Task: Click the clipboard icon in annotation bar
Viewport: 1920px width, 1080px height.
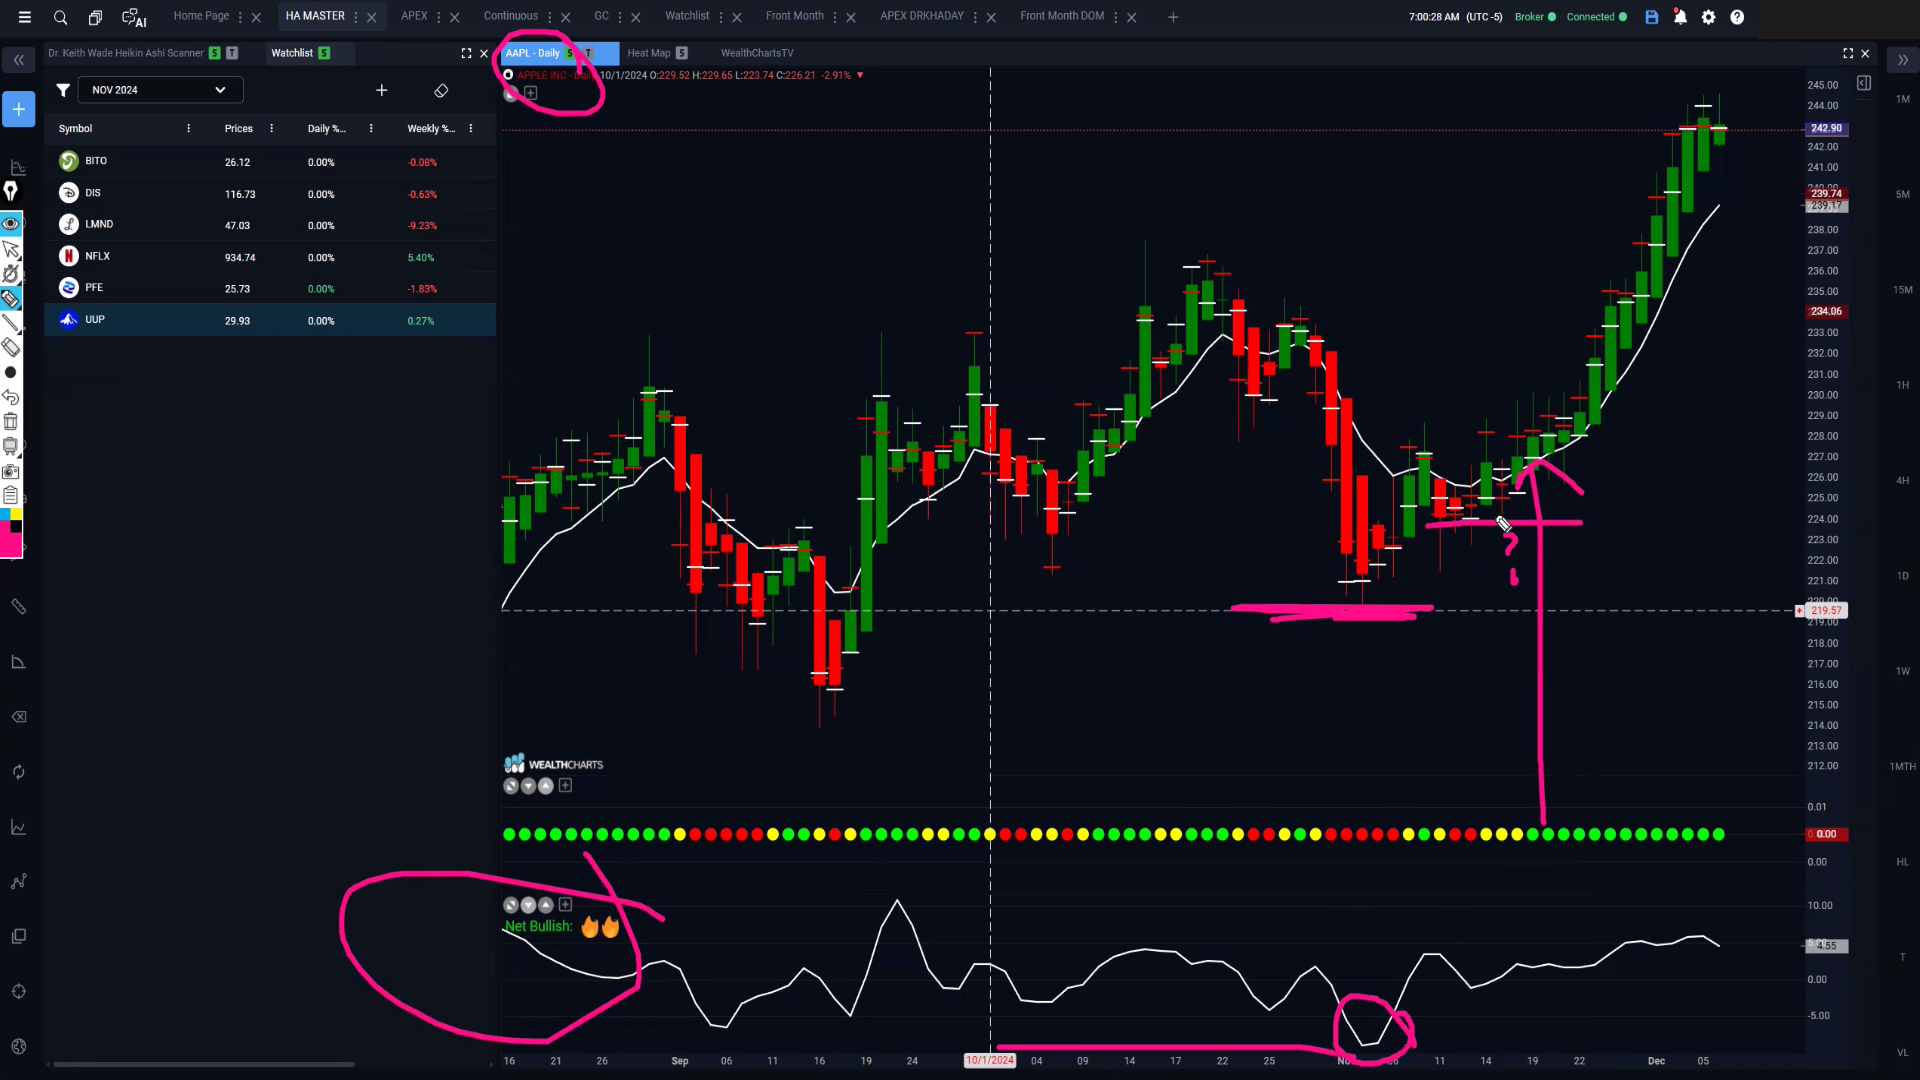Action: [11, 495]
